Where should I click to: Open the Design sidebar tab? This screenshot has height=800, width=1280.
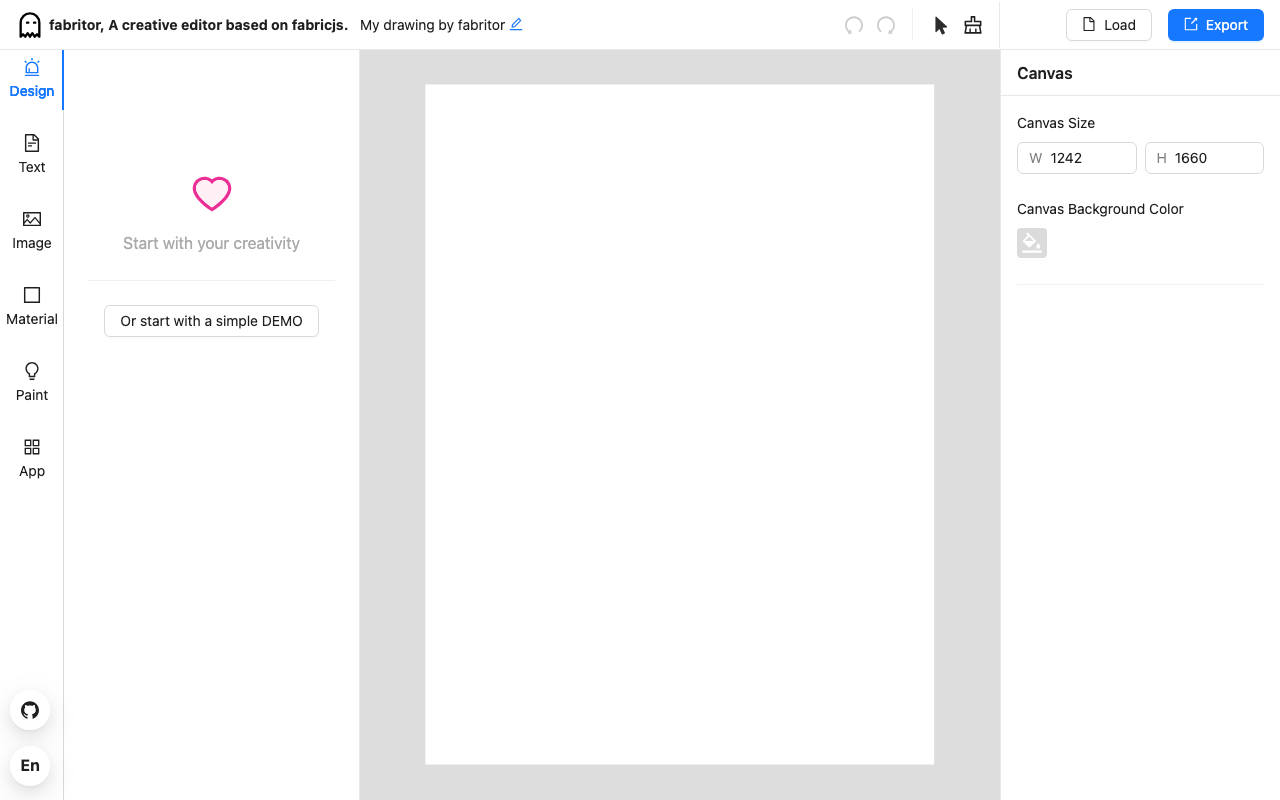pyautogui.click(x=32, y=79)
